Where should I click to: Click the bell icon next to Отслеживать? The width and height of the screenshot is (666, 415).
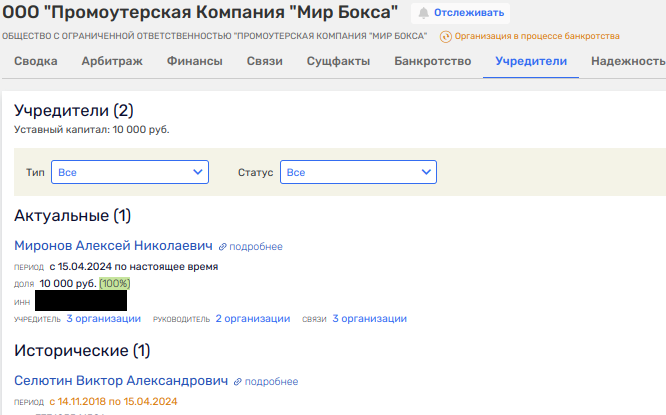[423, 13]
